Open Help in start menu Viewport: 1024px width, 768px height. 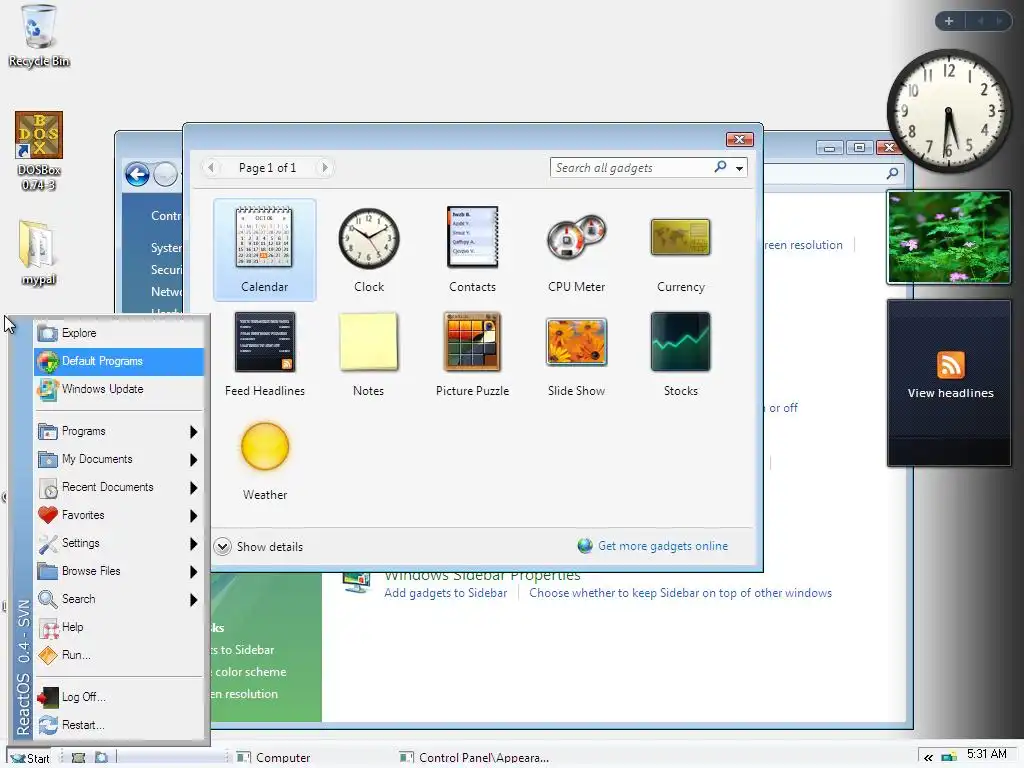[119, 628]
